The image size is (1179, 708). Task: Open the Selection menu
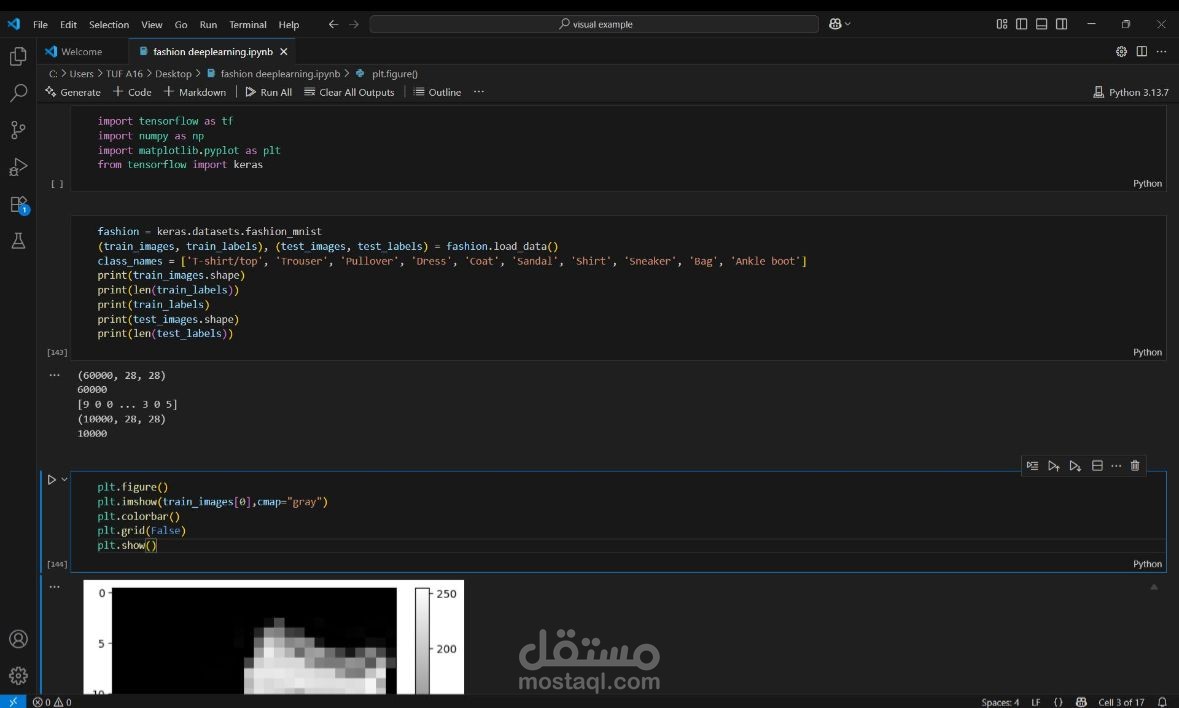coord(109,24)
